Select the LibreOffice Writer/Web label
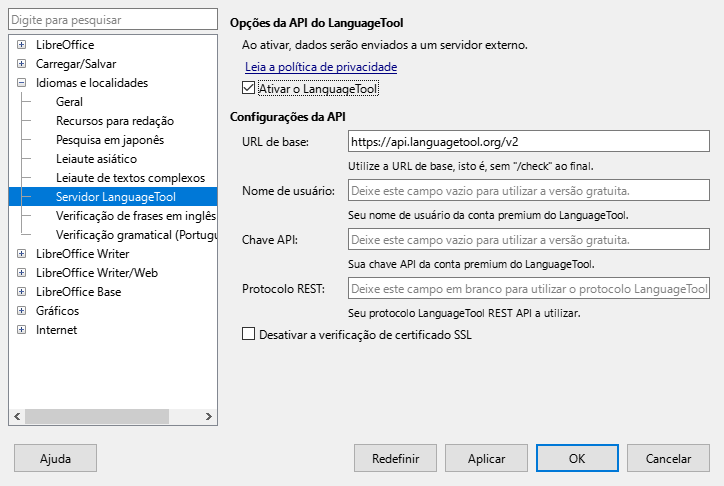The height and width of the screenshot is (486, 724). [97, 273]
